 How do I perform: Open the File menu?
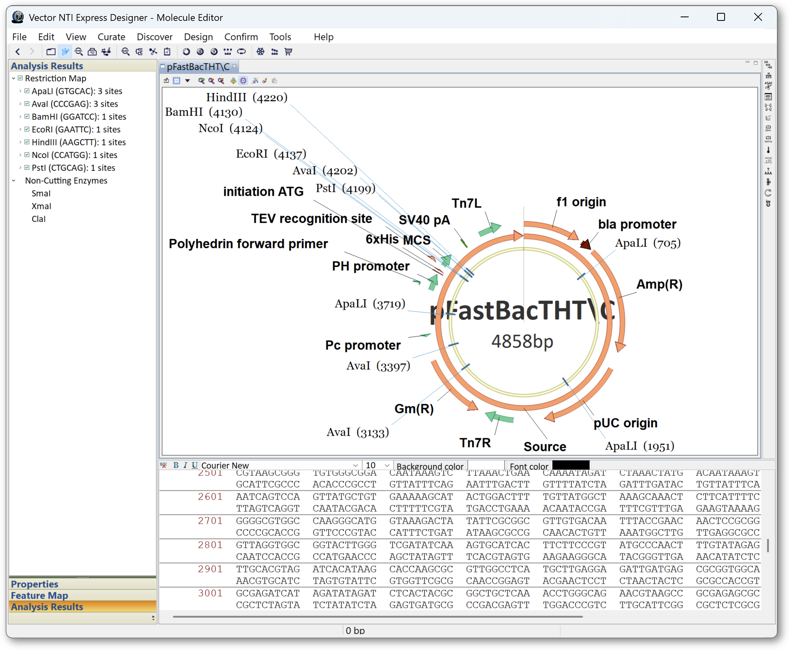[x=19, y=37]
